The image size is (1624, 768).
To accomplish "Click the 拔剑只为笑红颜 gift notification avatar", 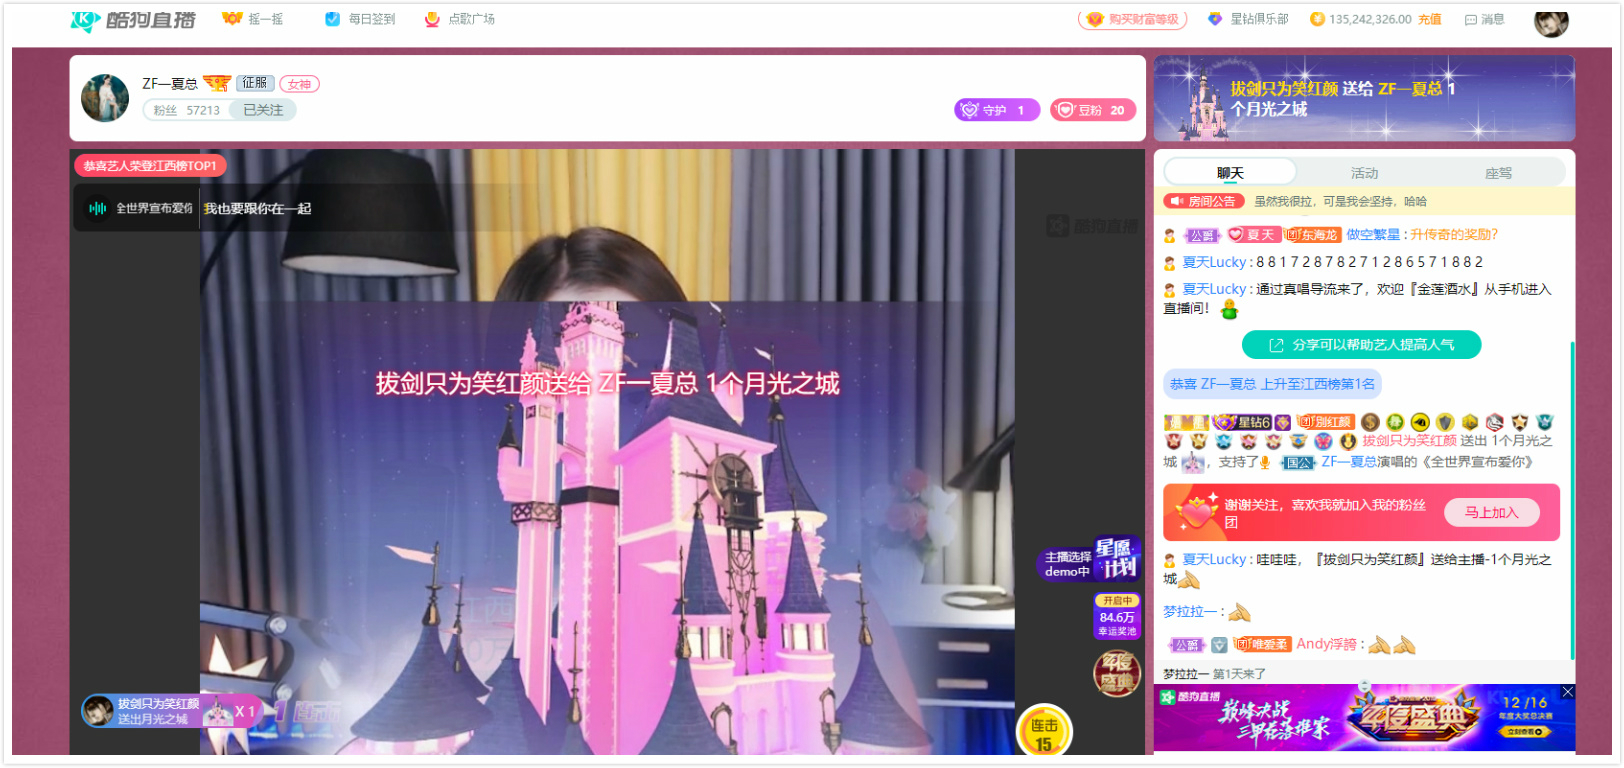I will click(x=98, y=711).
